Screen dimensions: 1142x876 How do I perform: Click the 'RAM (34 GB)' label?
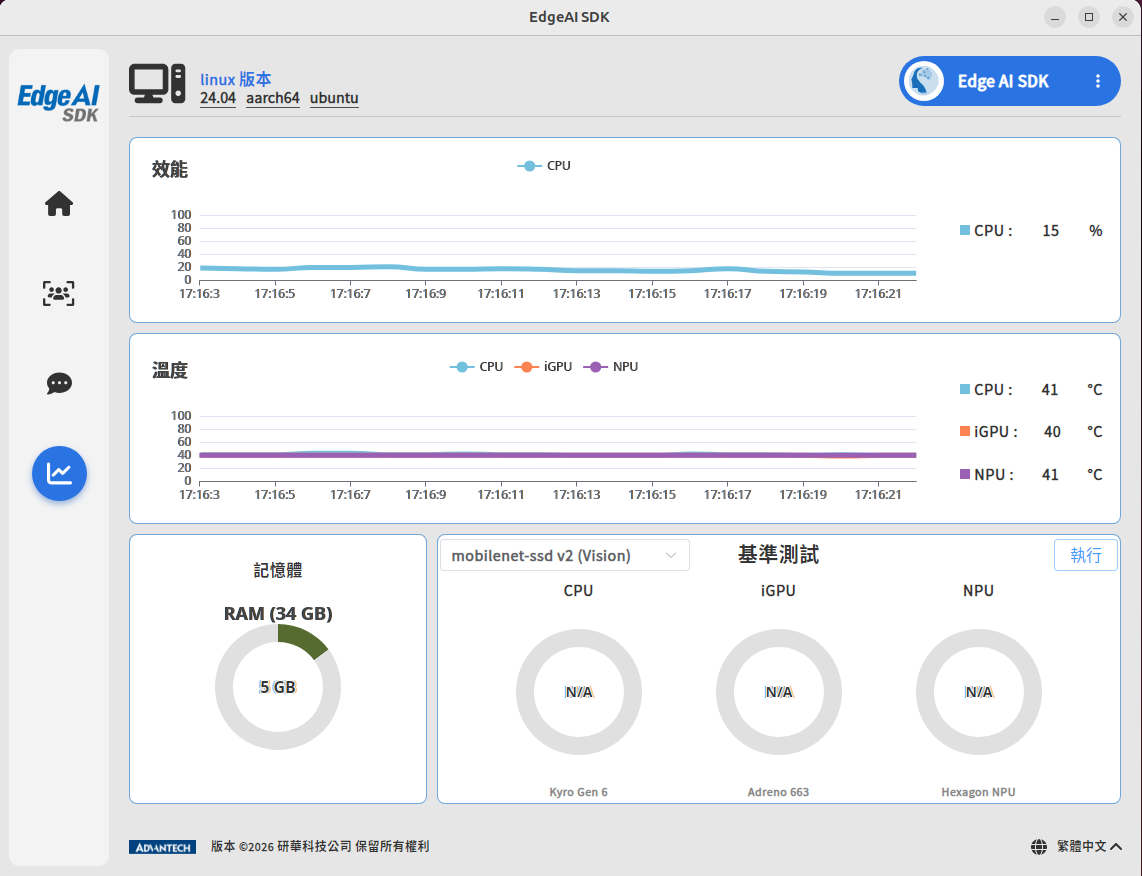(x=277, y=614)
